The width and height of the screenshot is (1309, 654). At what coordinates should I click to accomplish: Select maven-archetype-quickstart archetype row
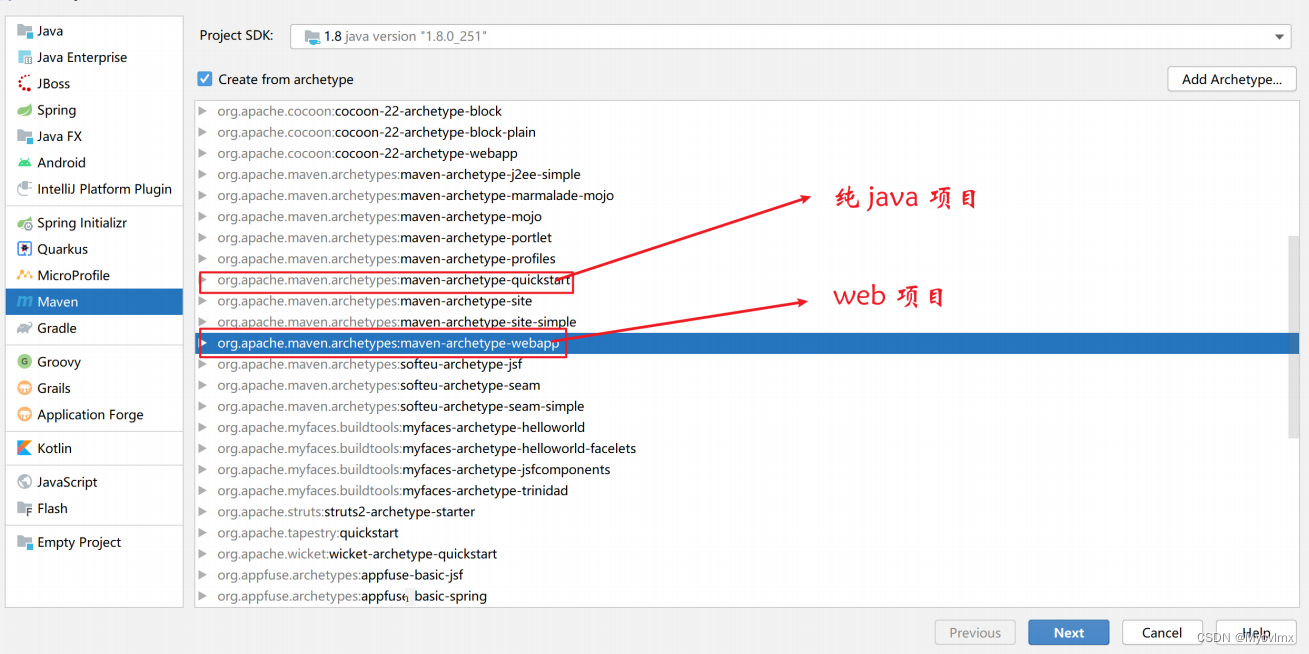pos(746,280)
